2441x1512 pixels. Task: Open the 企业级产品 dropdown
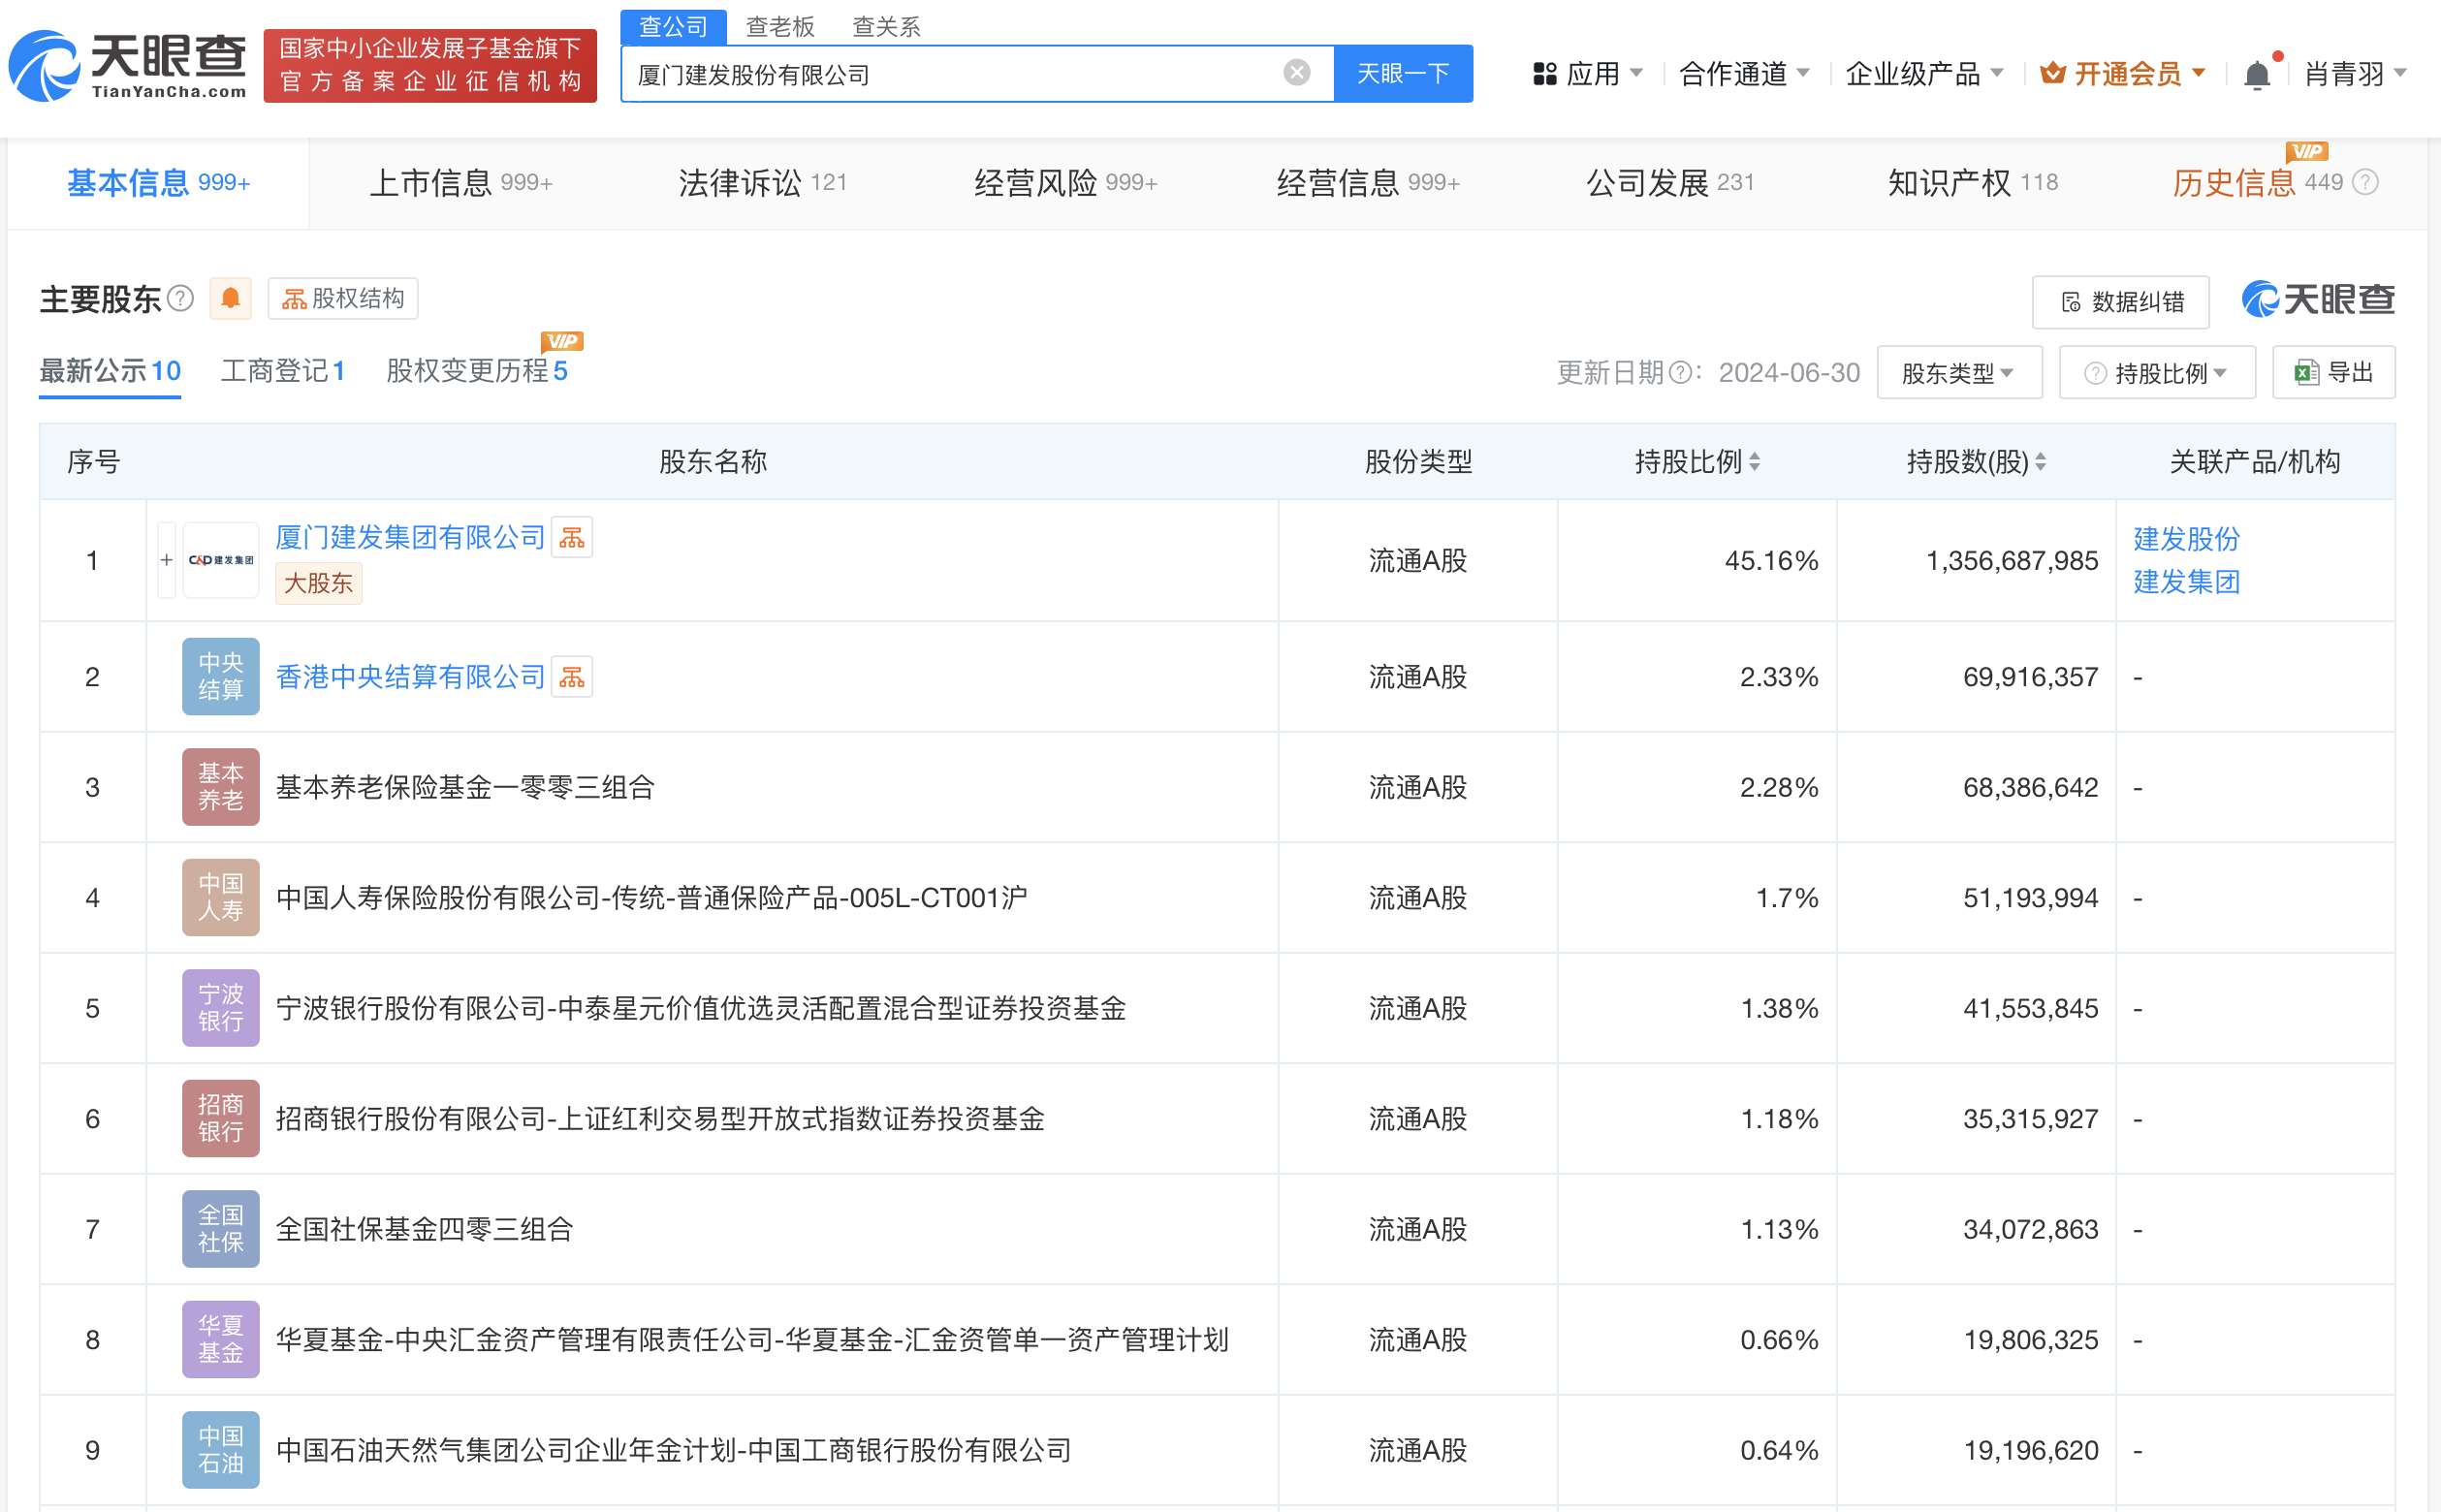pos(1924,73)
